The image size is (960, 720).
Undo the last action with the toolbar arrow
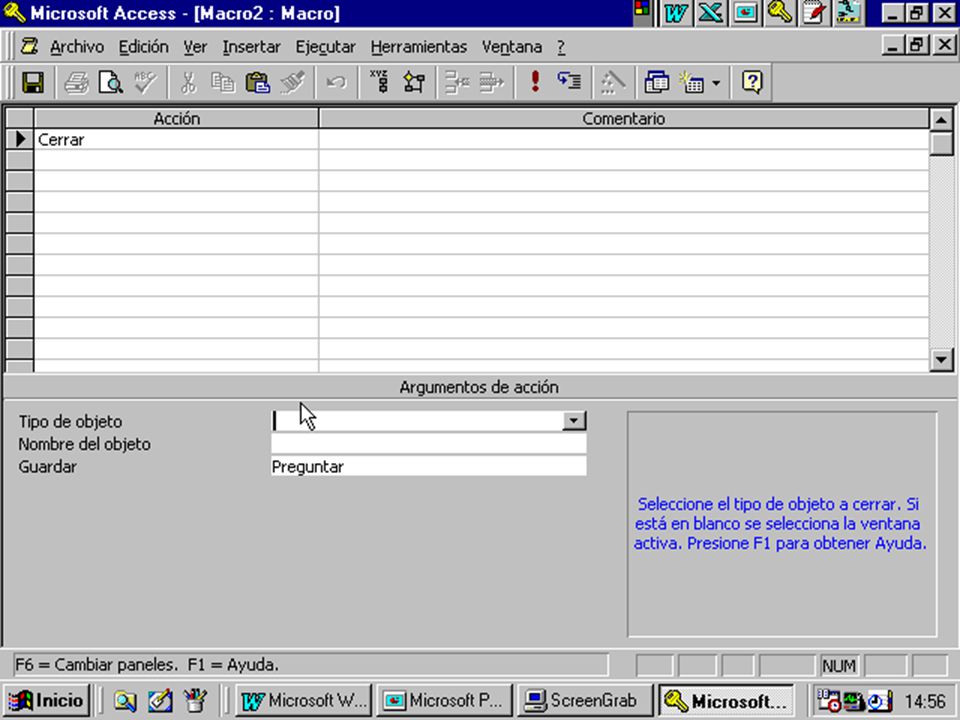click(x=336, y=82)
